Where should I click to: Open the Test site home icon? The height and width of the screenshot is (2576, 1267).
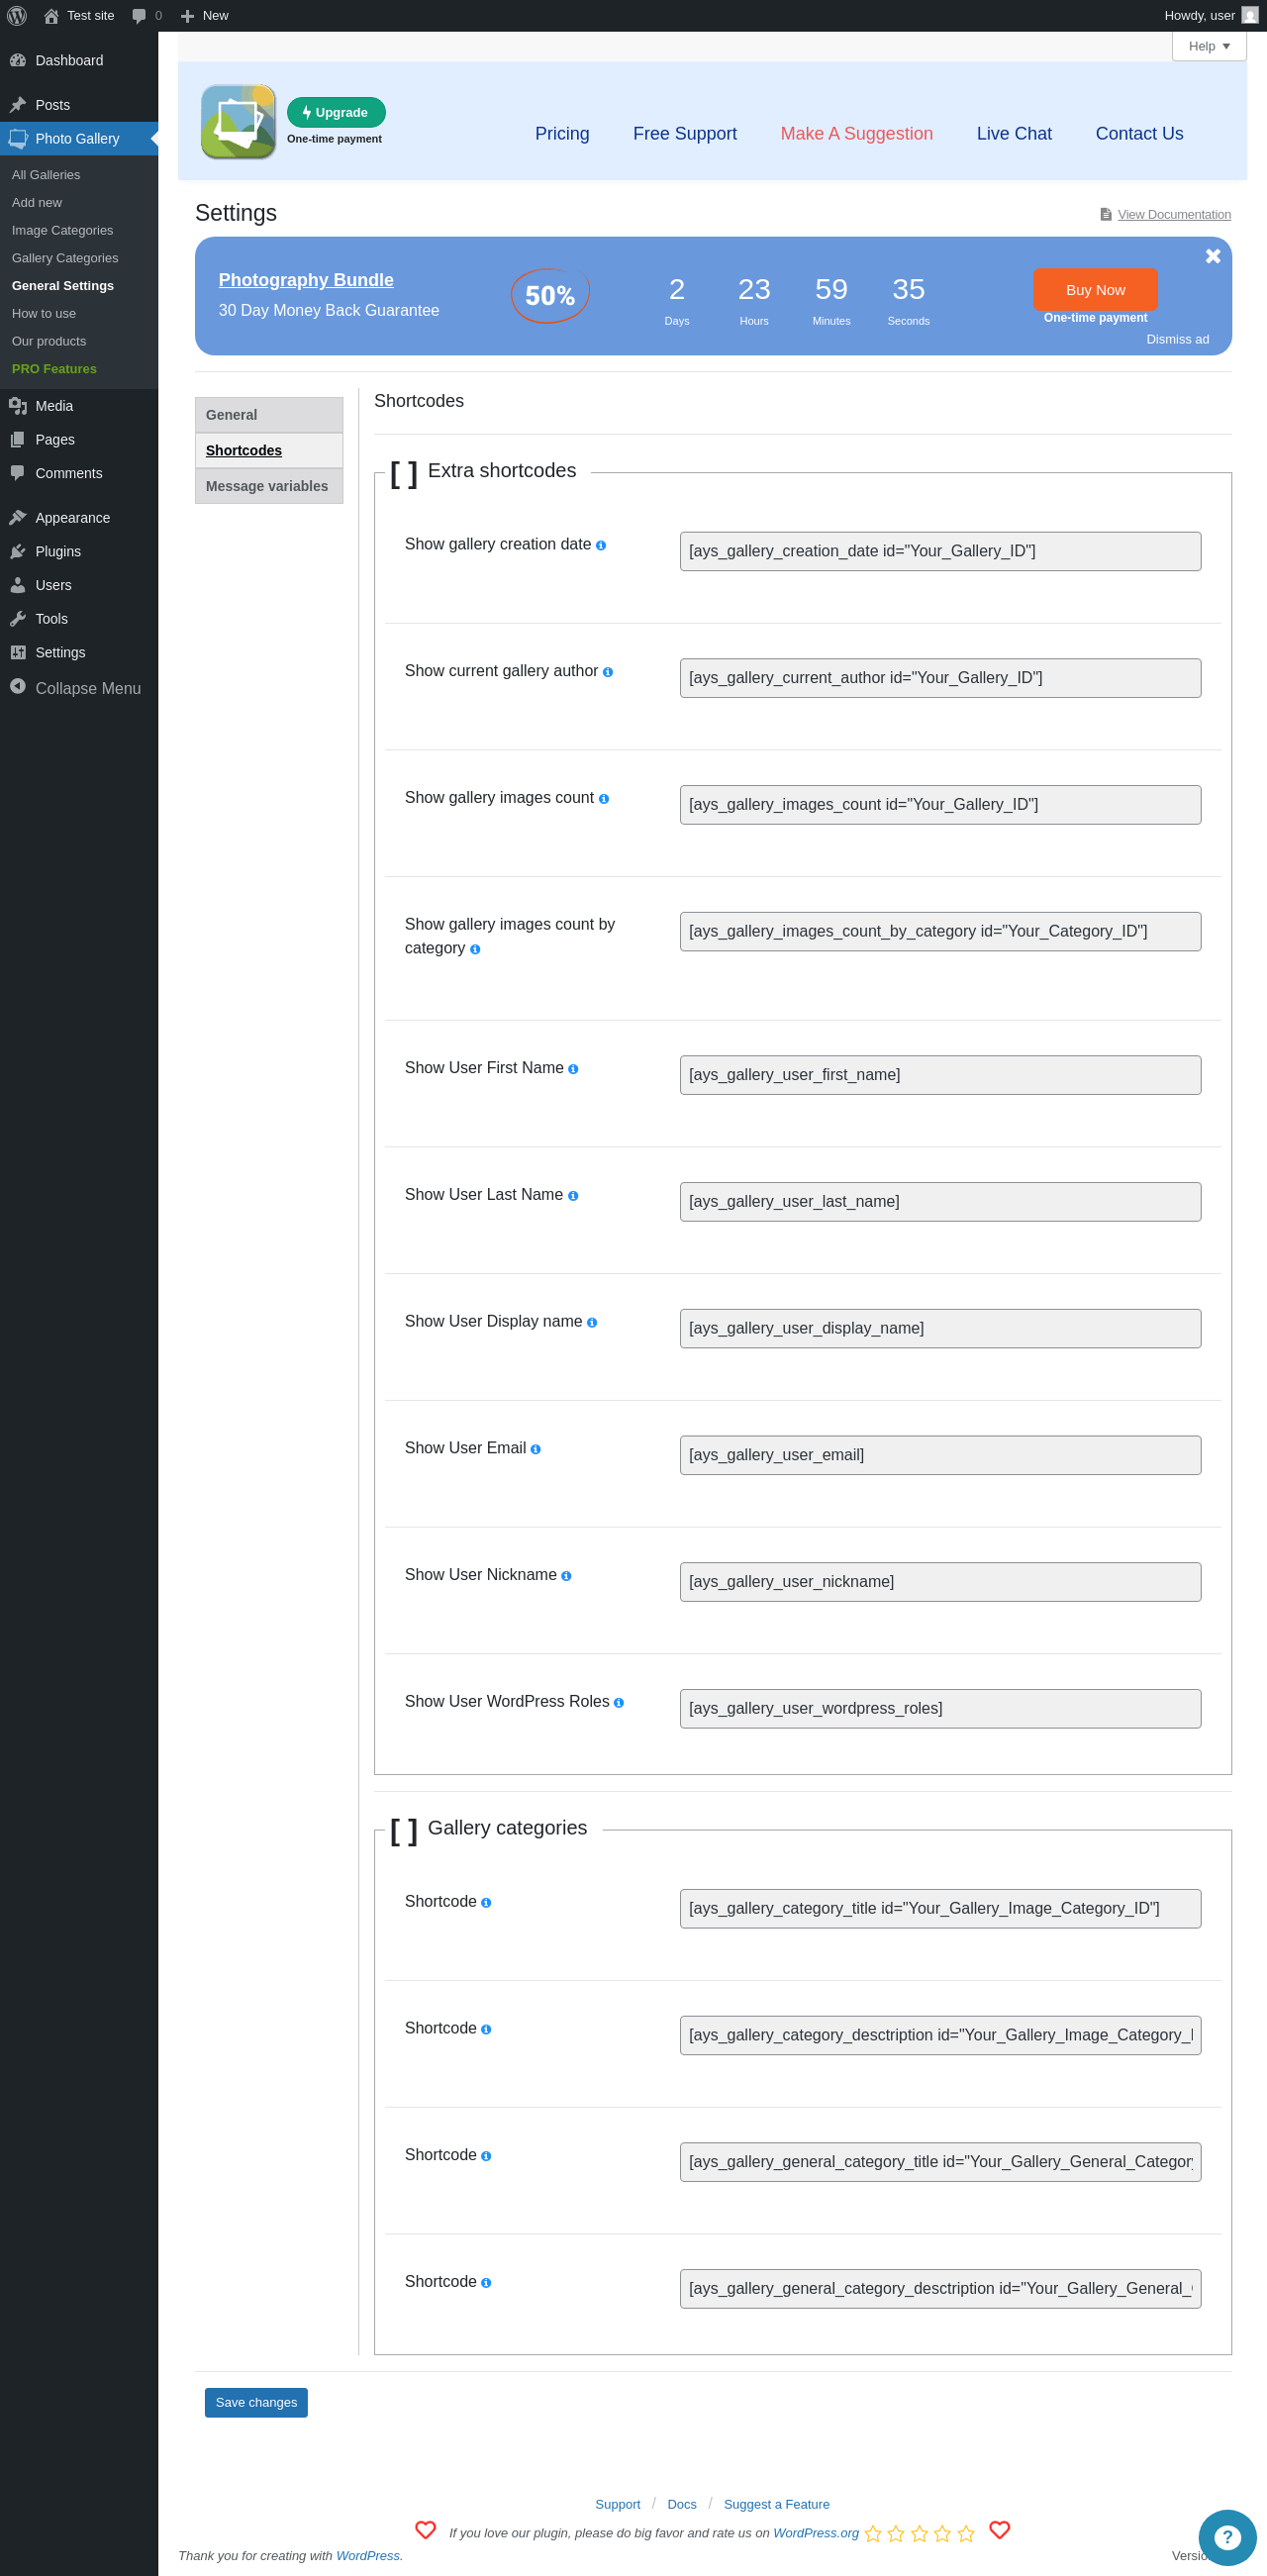51,15
